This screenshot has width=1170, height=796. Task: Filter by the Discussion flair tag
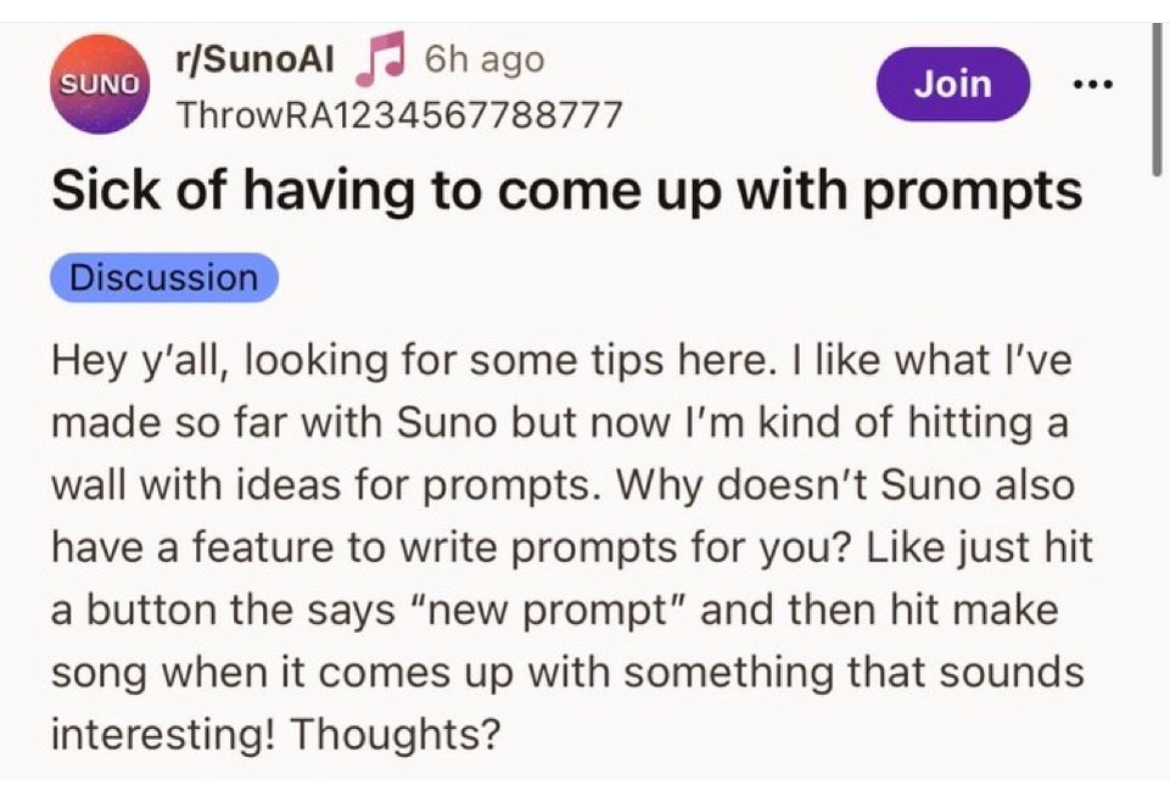coord(164,277)
